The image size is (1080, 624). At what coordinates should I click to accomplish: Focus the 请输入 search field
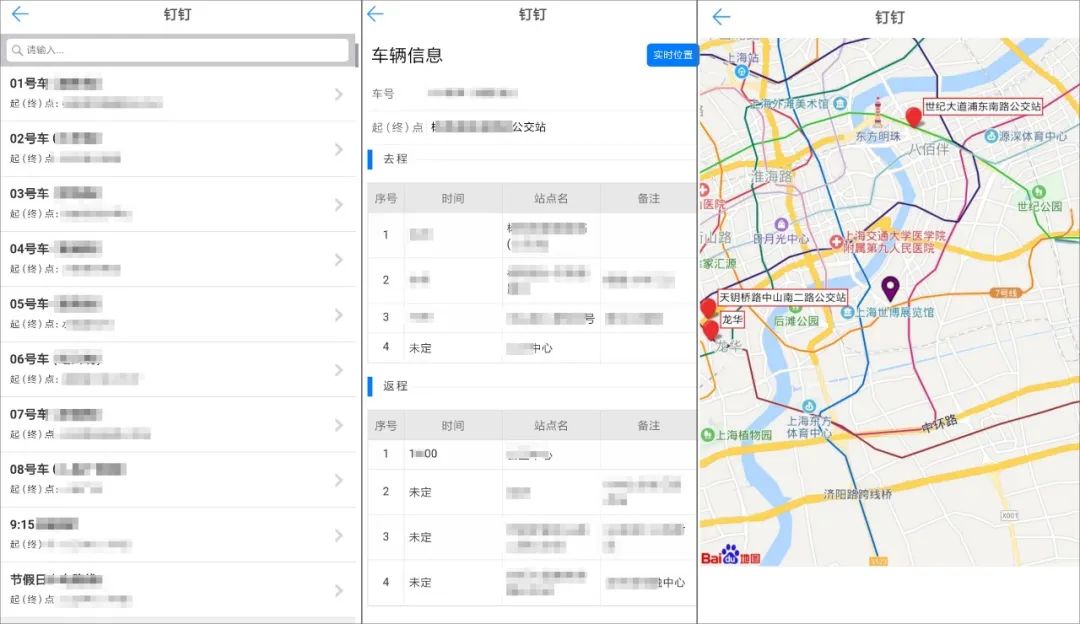click(x=178, y=50)
